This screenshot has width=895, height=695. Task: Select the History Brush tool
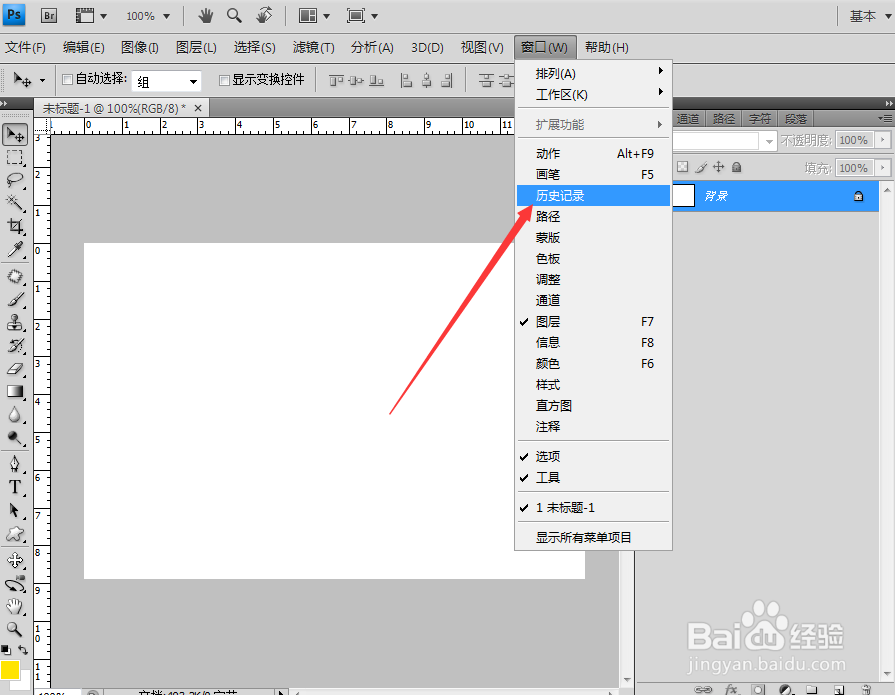[x=15, y=346]
